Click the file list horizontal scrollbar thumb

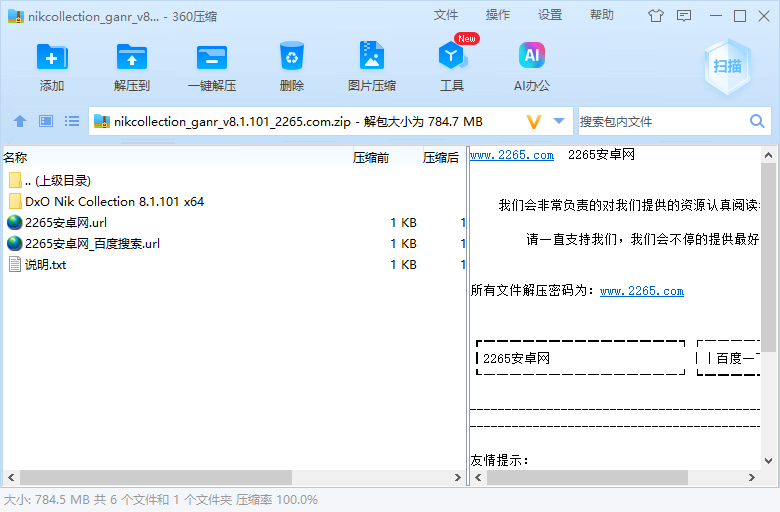(155, 478)
